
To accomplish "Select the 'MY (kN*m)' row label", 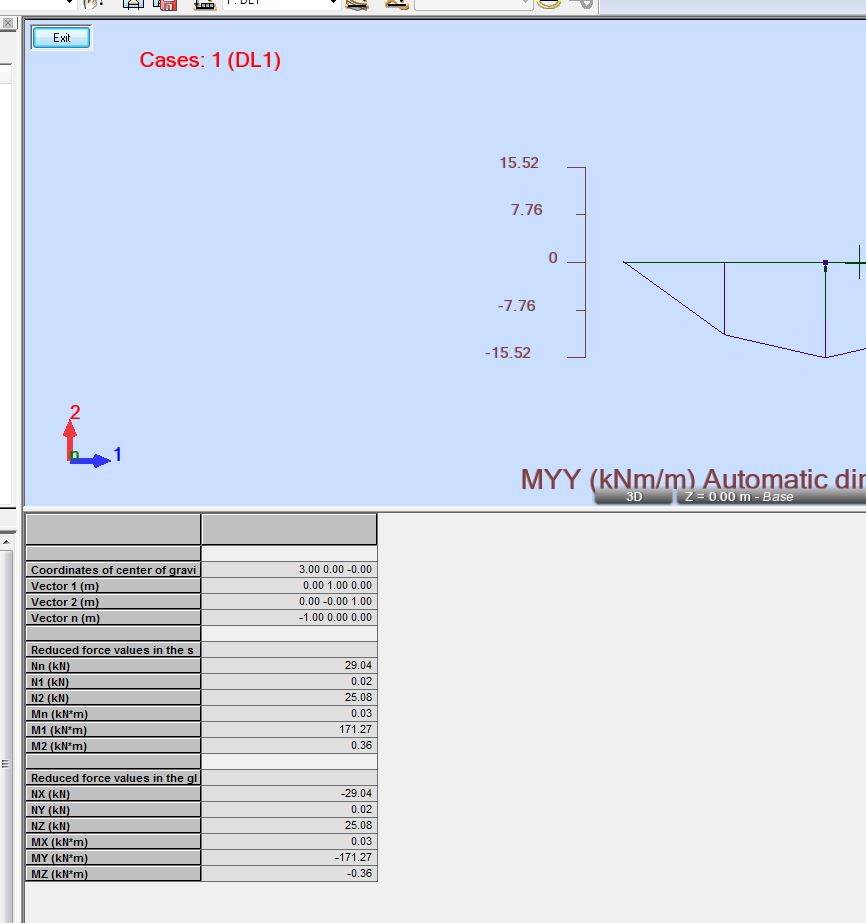I will pyautogui.click(x=113, y=858).
